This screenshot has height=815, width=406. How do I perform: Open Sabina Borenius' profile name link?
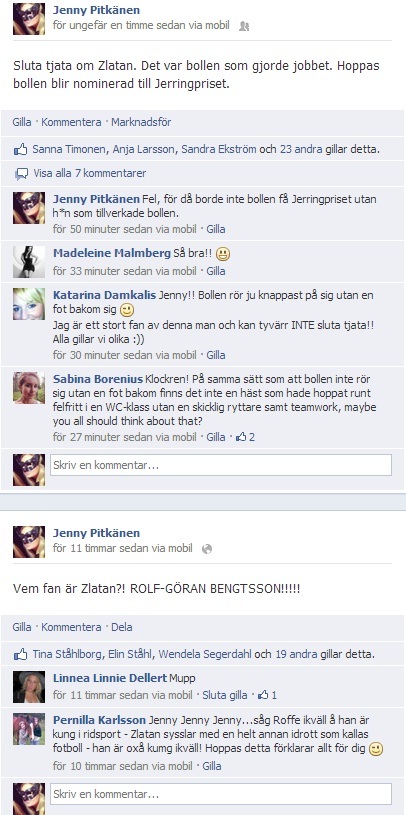click(x=98, y=379)
